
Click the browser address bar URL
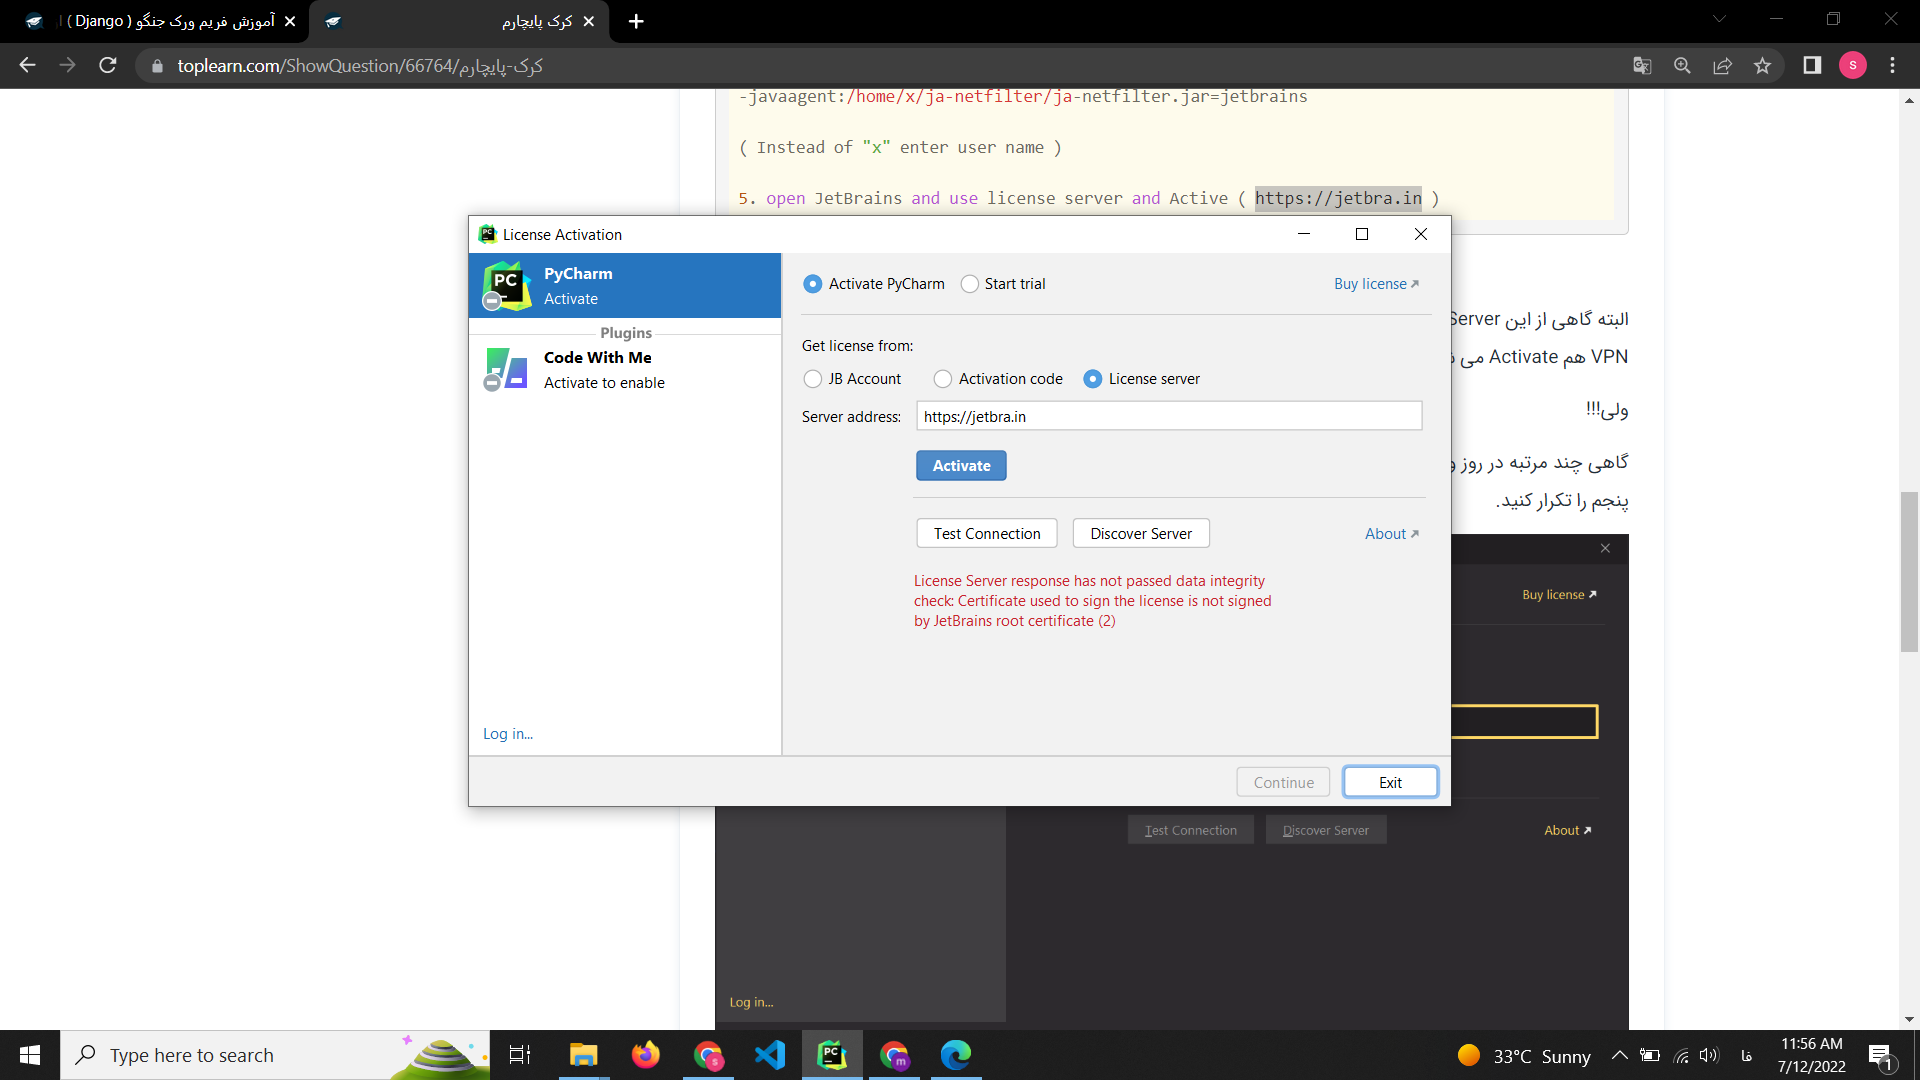[x=360, y=66]
